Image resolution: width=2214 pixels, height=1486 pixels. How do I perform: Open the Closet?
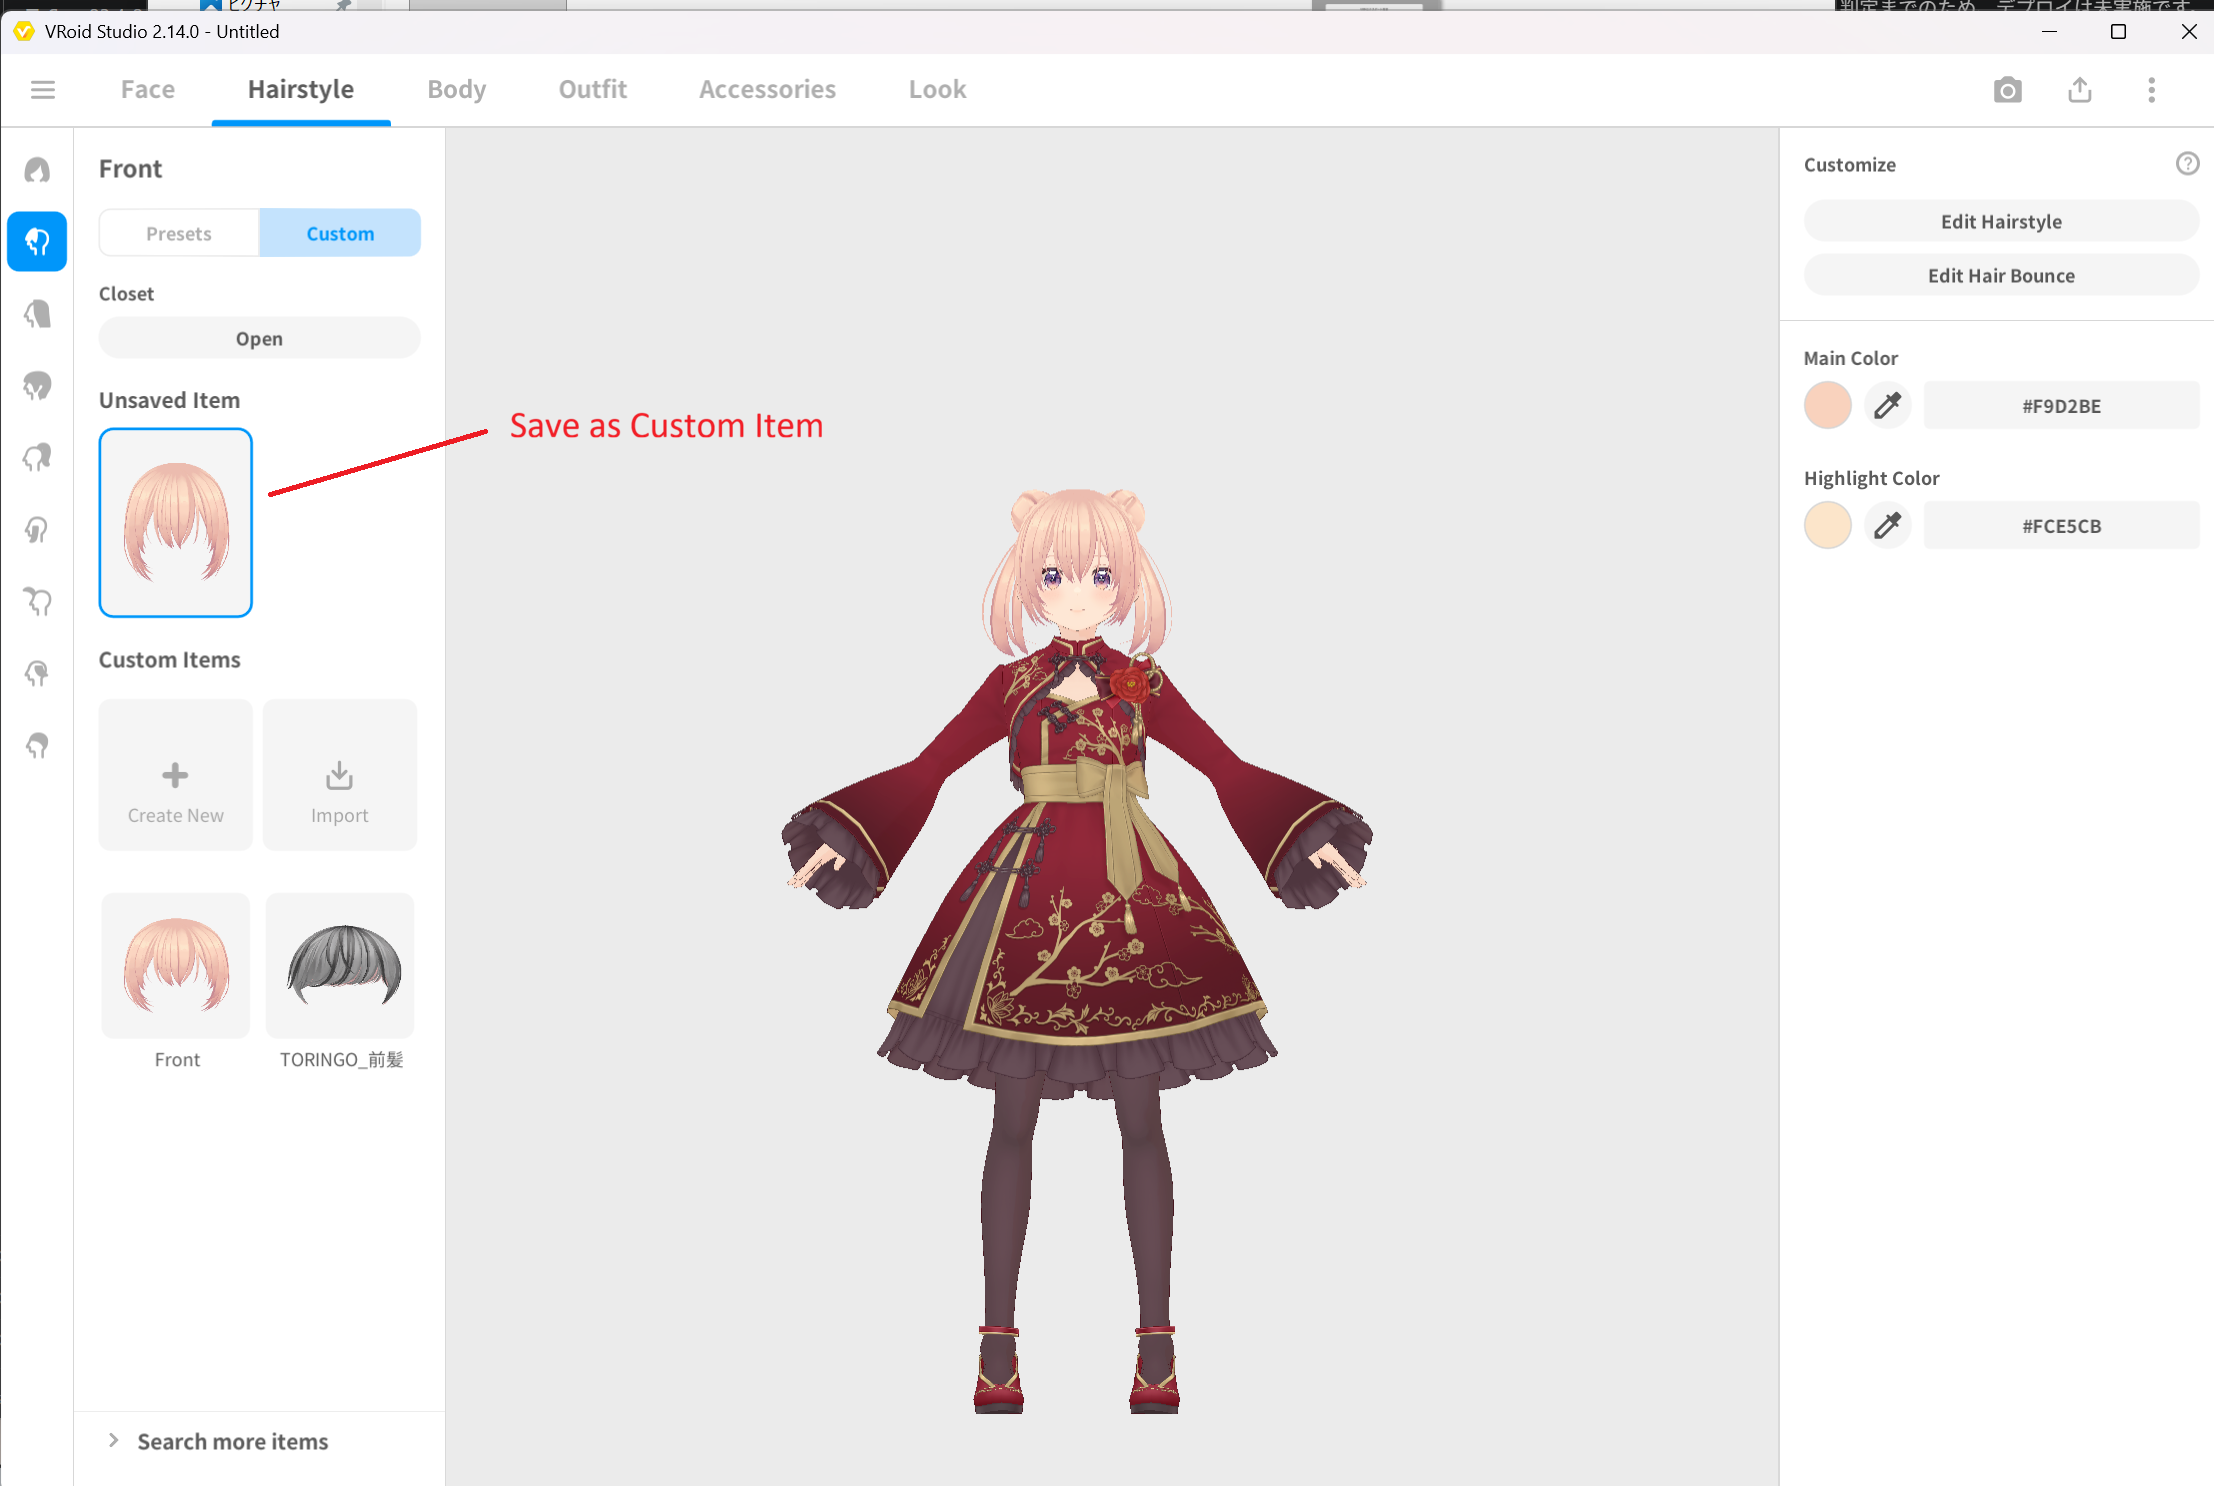[259, 338]
